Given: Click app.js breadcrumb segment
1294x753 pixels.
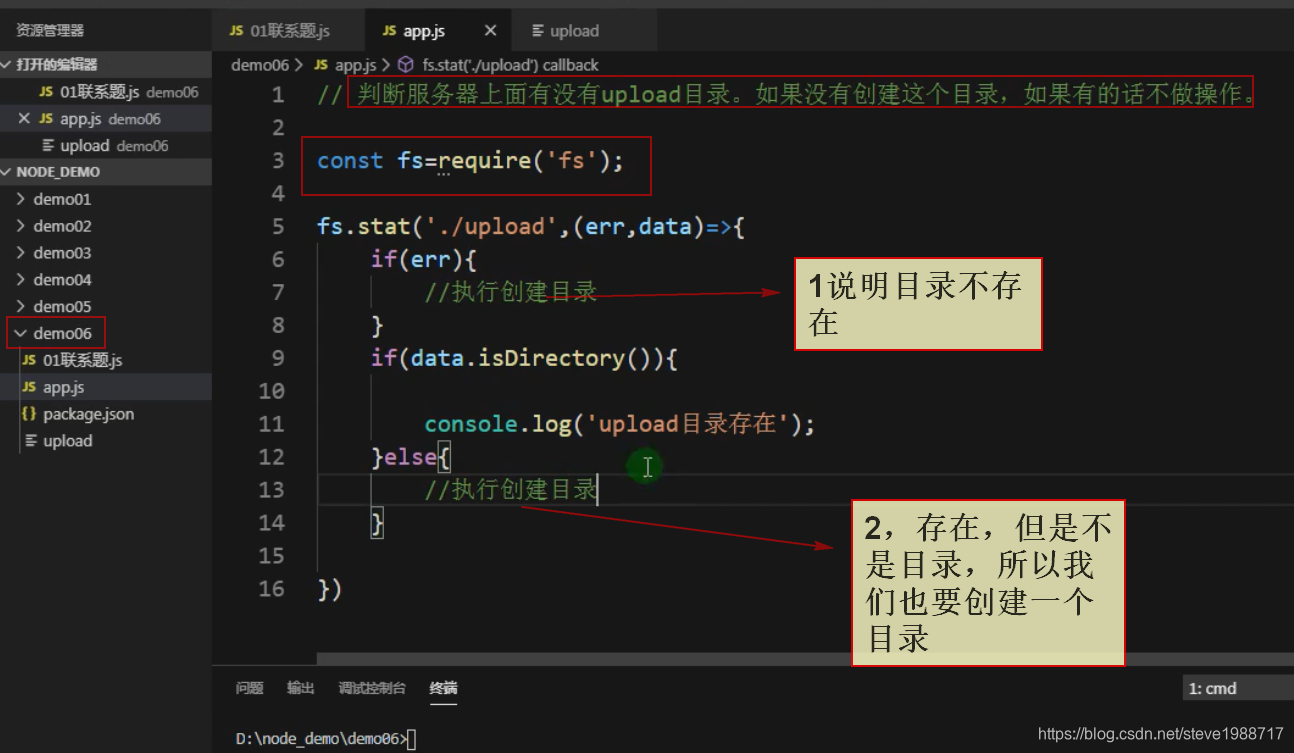Looking at the screenshot, I should [355, 65].
